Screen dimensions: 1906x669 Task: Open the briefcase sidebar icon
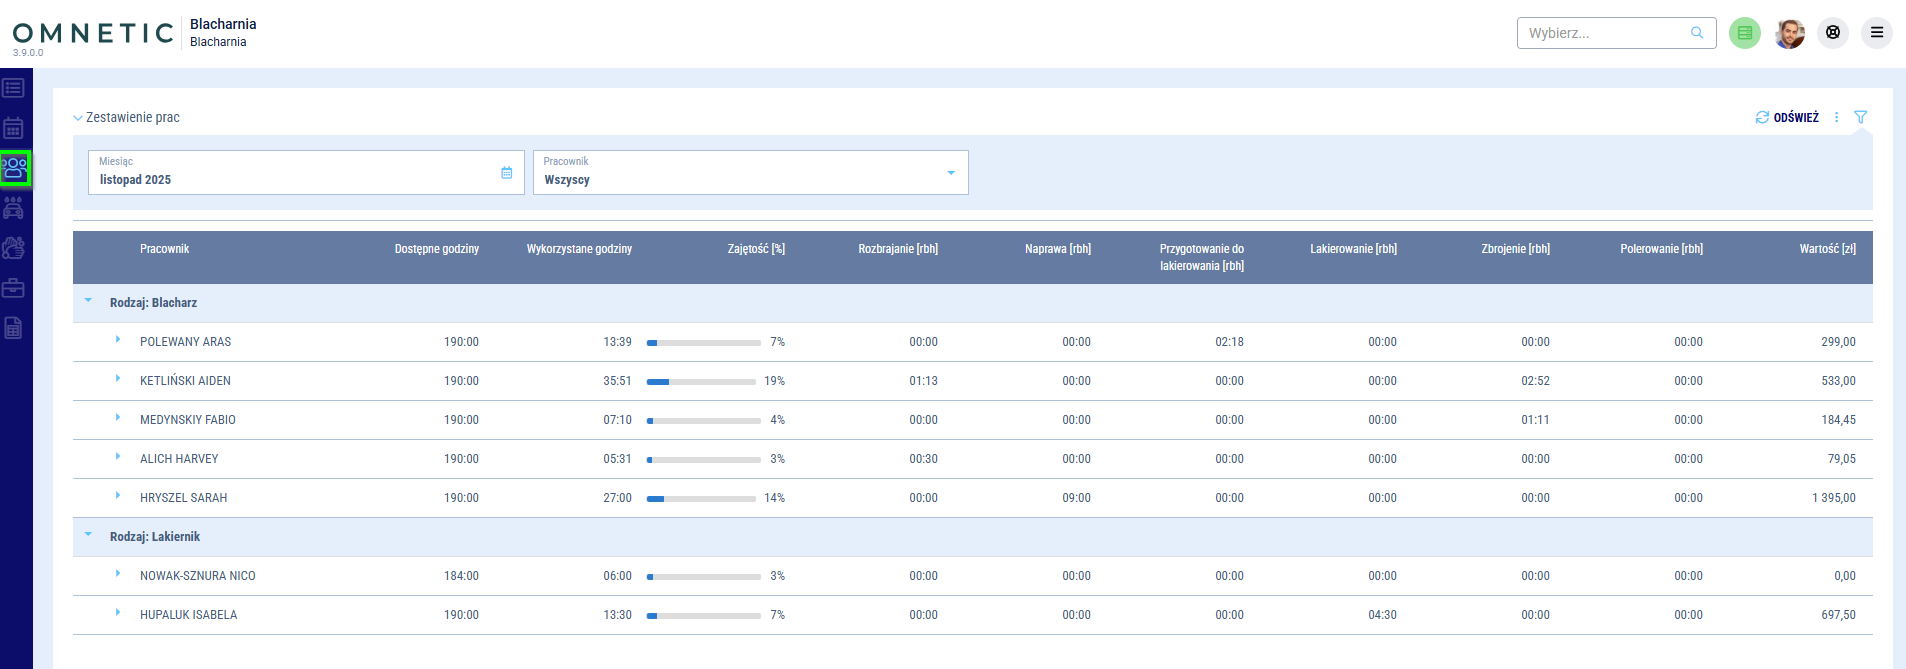(14, 288)
